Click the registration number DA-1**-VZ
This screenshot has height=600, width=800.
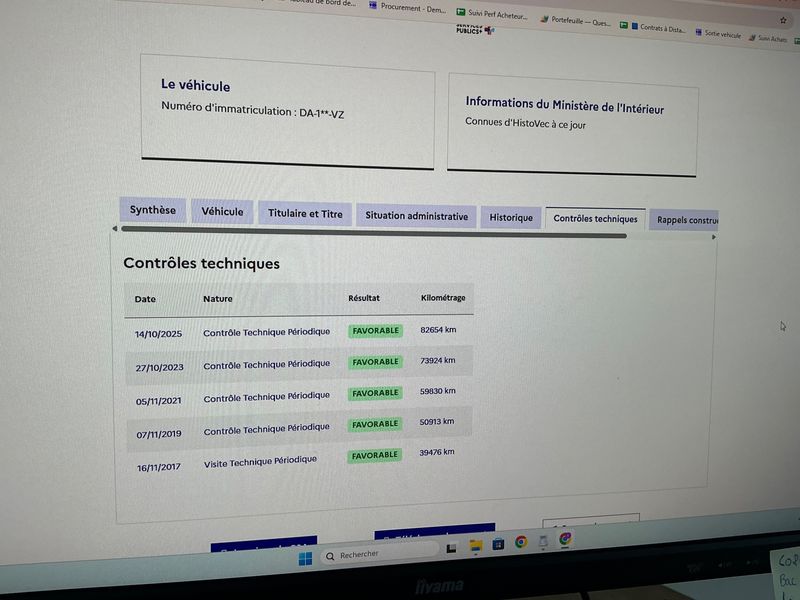pyautogui.click(x=321, y=113)
